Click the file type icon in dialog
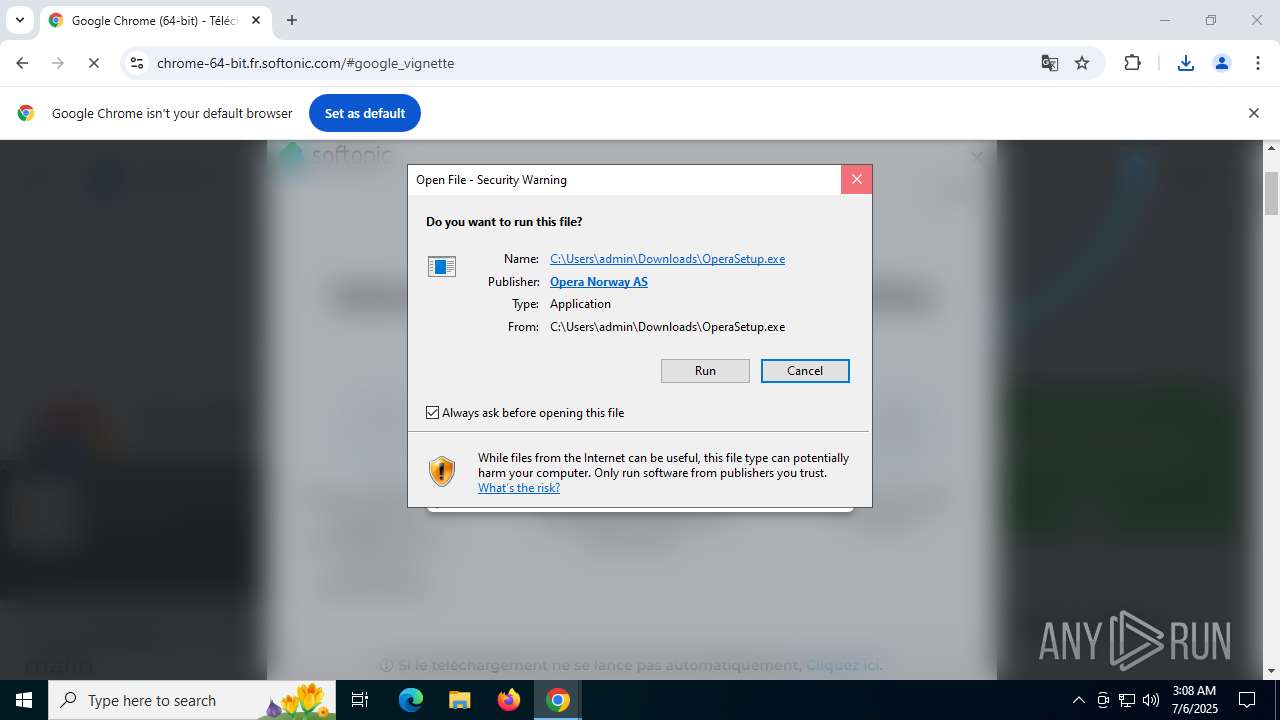 441,266
